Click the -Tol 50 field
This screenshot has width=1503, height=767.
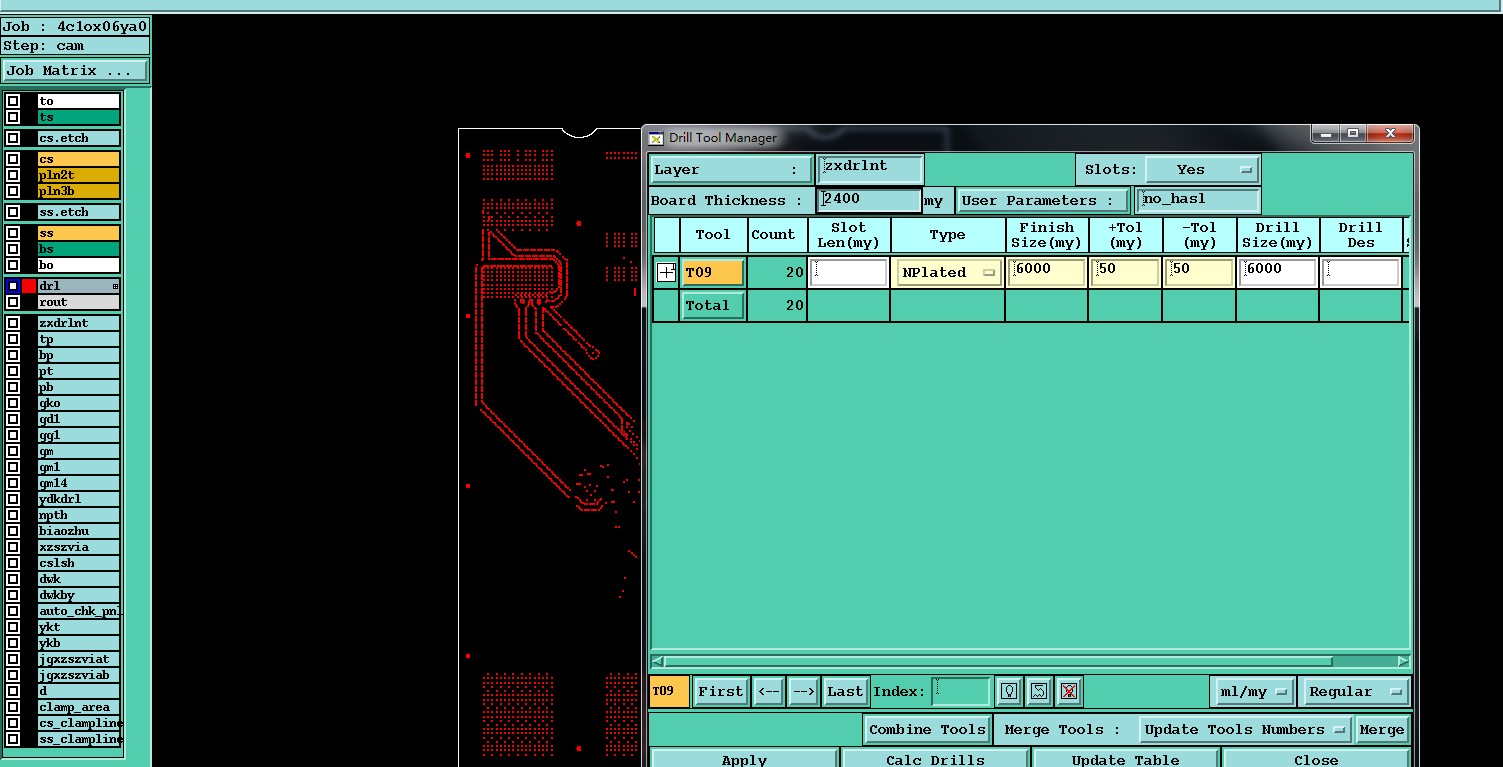click(1199, 272)
